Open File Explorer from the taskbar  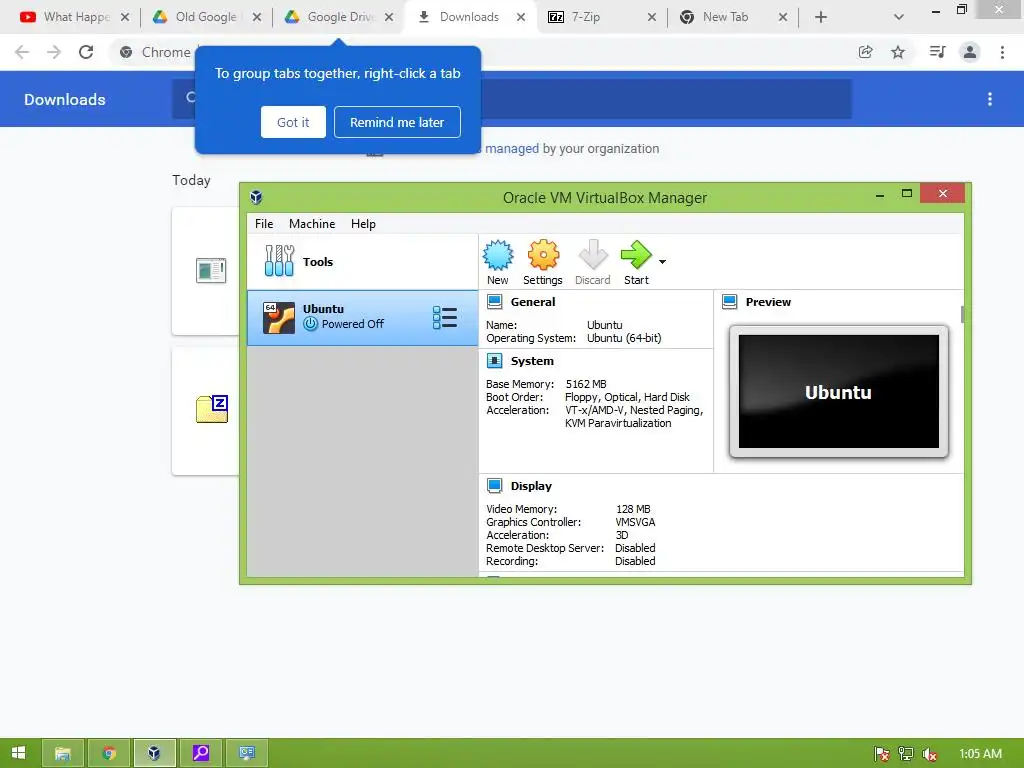(x=63, y=753)
